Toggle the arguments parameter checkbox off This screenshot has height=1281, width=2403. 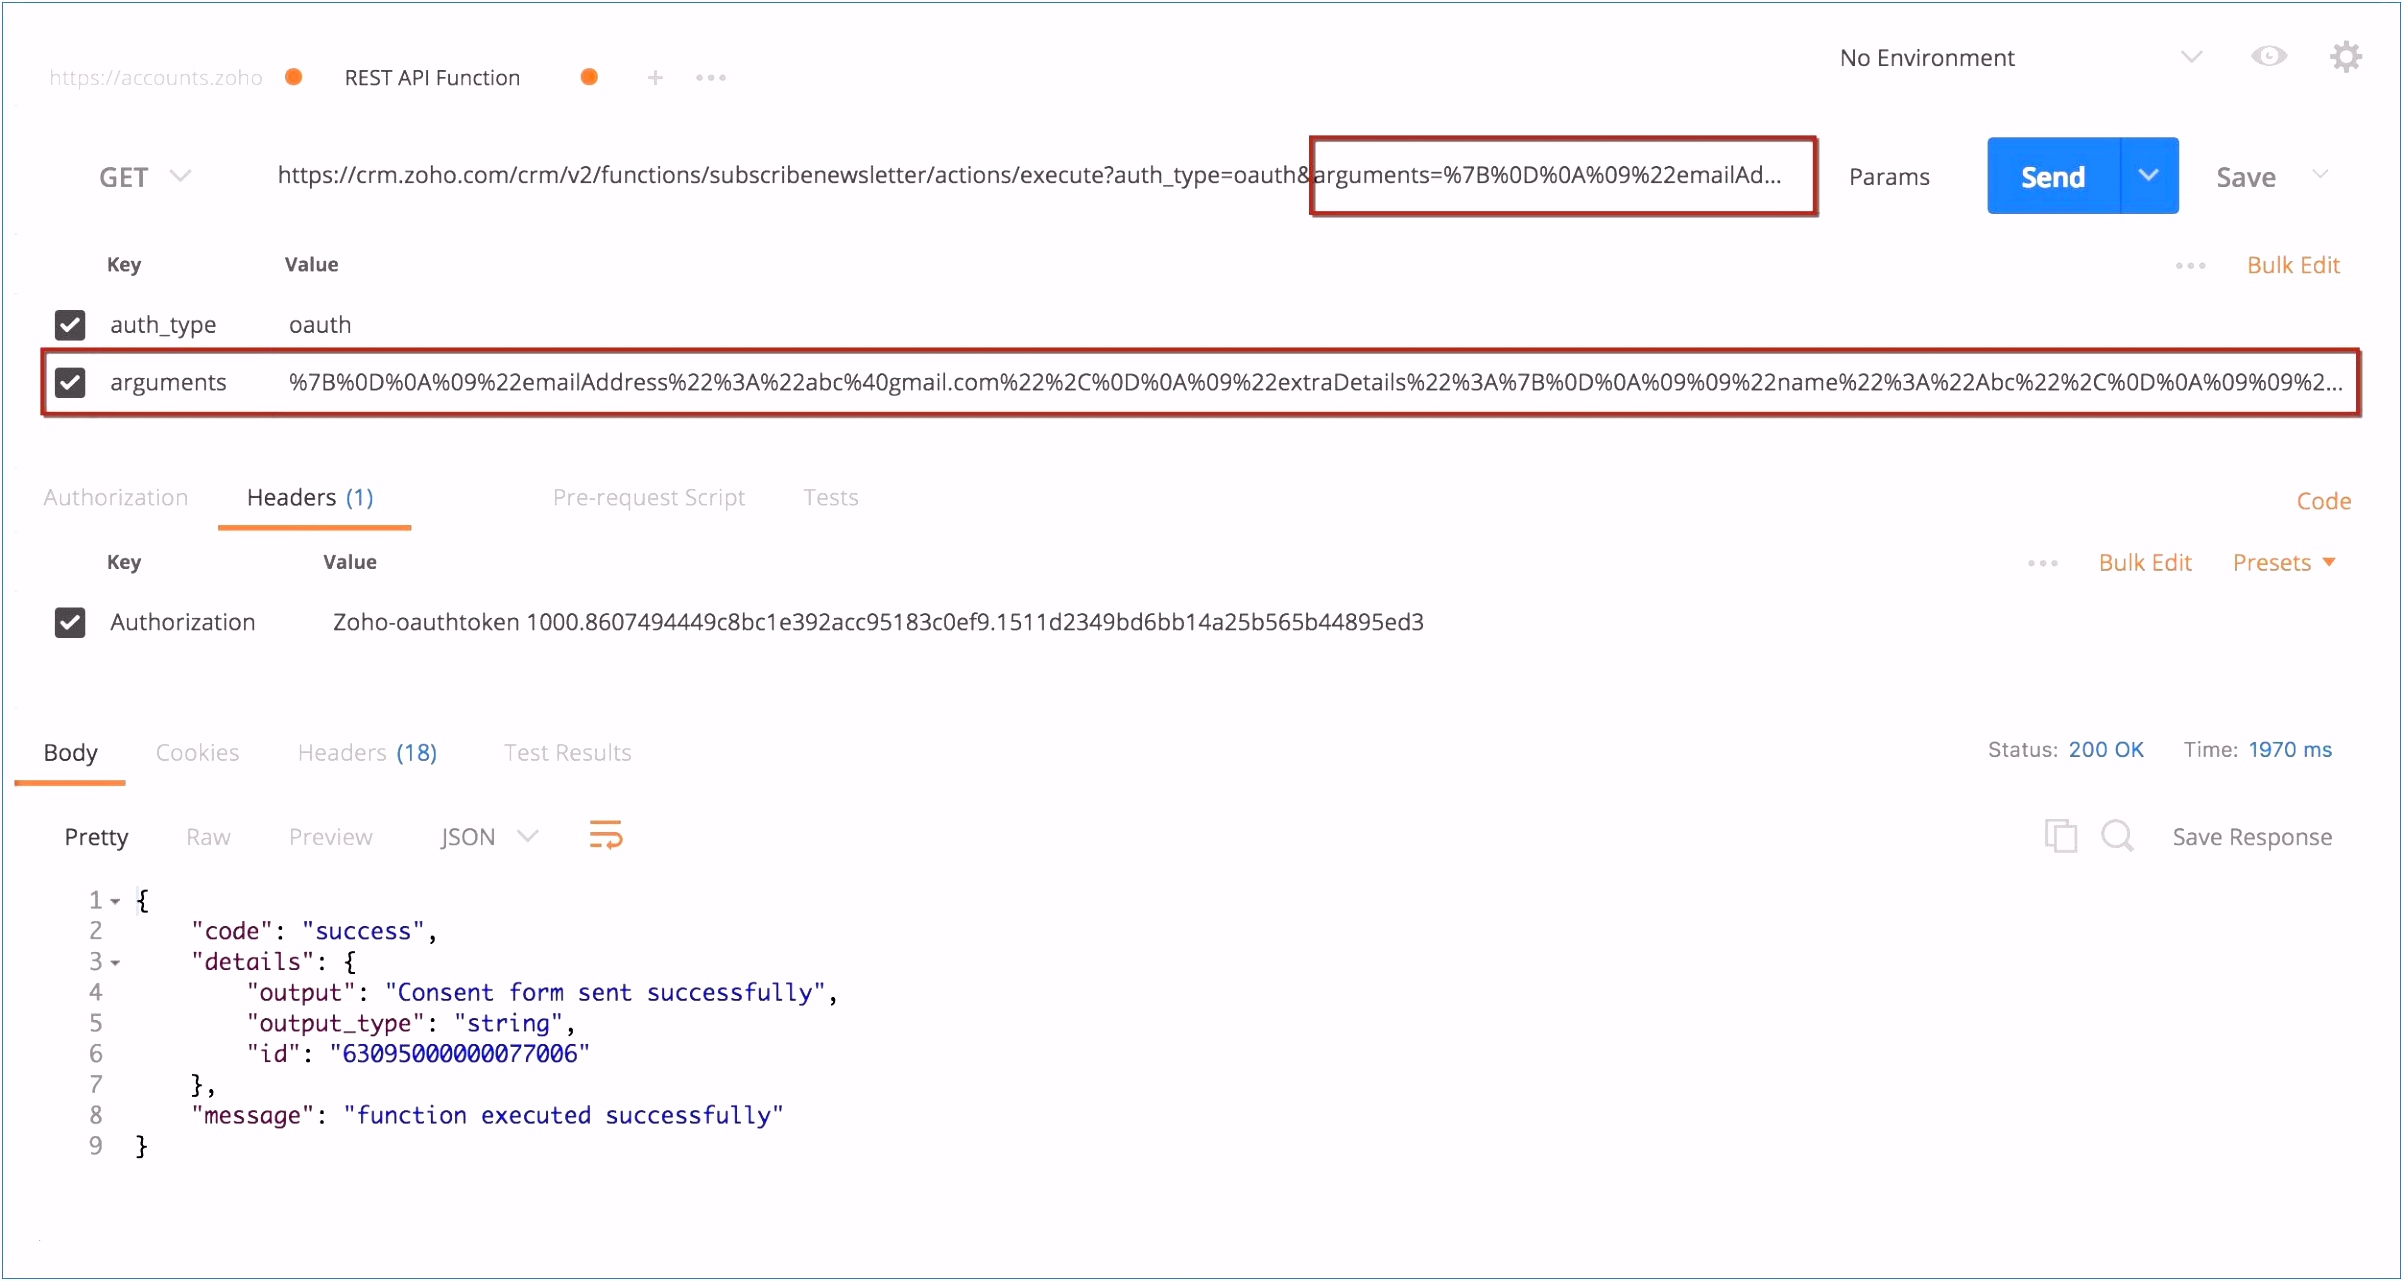(x=72, y=383)
